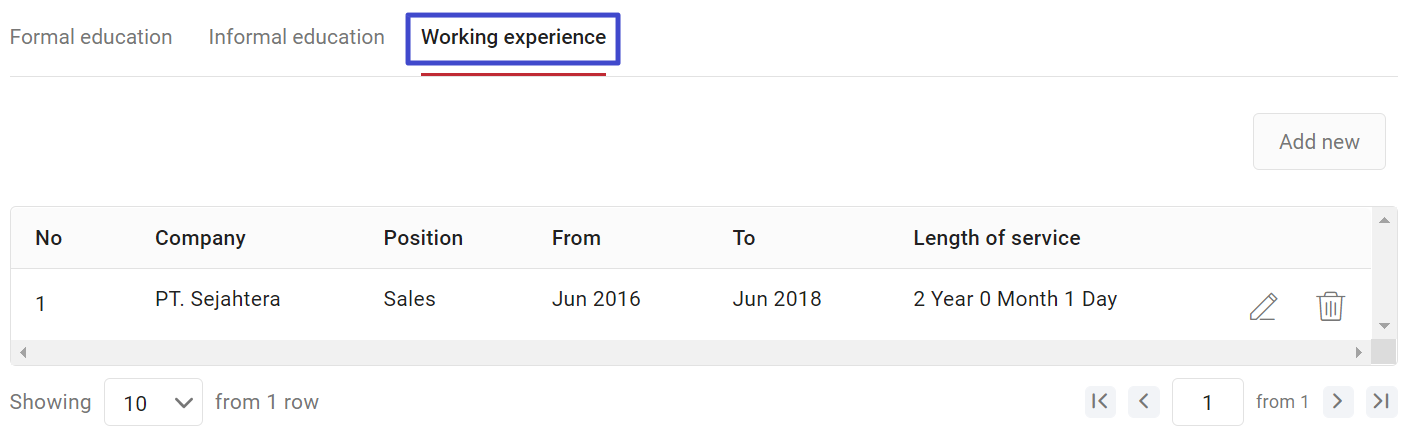This screenshot has width=1415, height=439.
Task: Go to previous page arrow
Action: point(1144,402)
